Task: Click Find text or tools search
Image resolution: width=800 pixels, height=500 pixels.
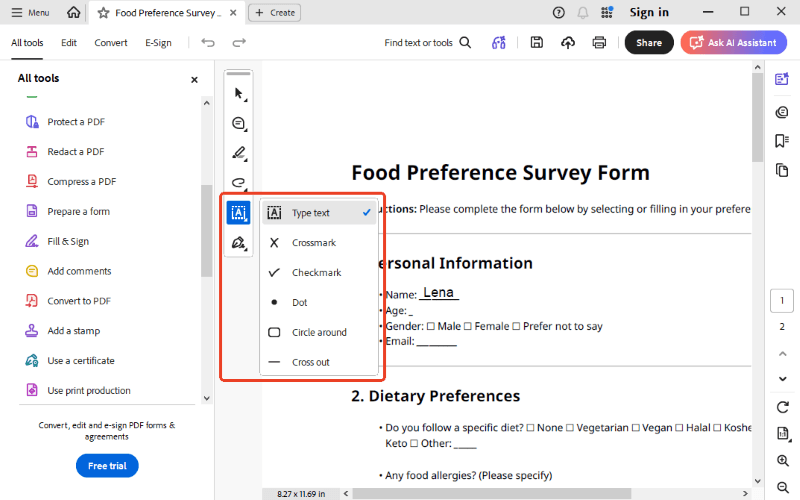Action: coord(428,43)
